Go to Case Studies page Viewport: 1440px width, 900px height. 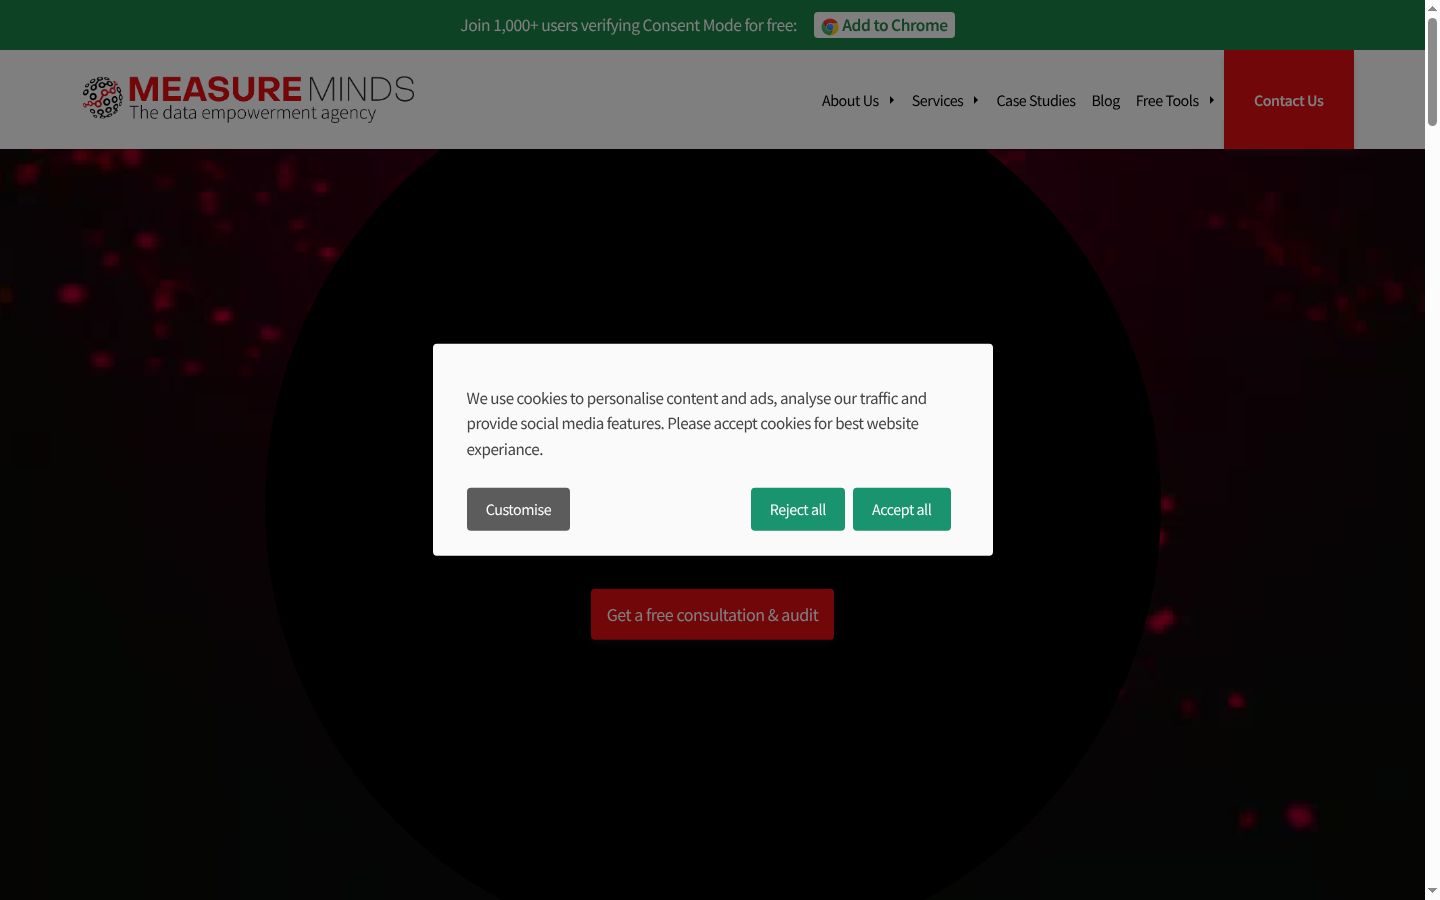(1036, 101)
